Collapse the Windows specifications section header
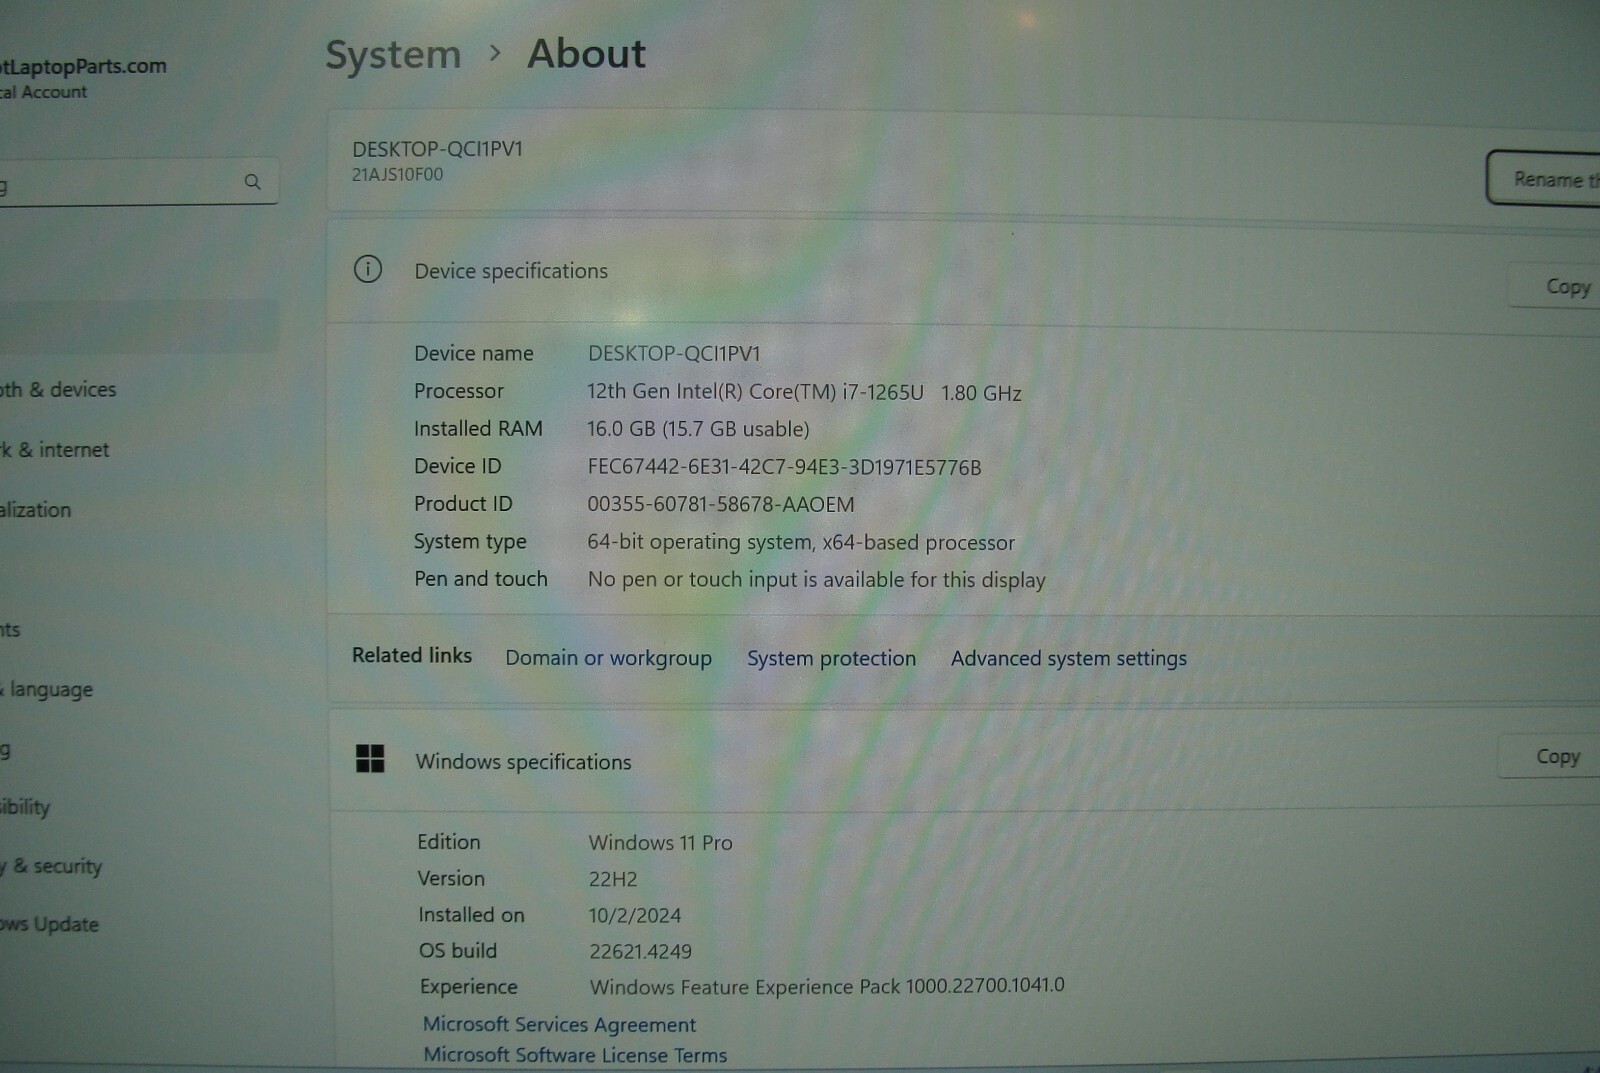1600x1073 pixels. pos(963,760)
